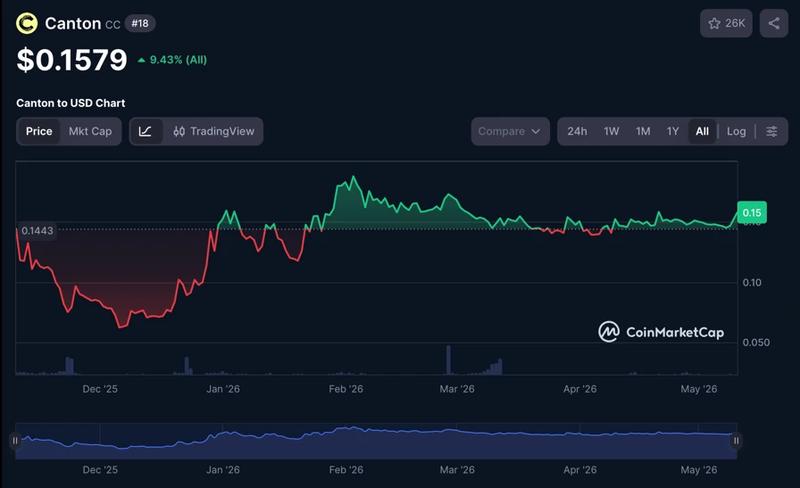Screen dimensions: 800x488
Task: Select the 1Y time range
Action: click(672, 132)
